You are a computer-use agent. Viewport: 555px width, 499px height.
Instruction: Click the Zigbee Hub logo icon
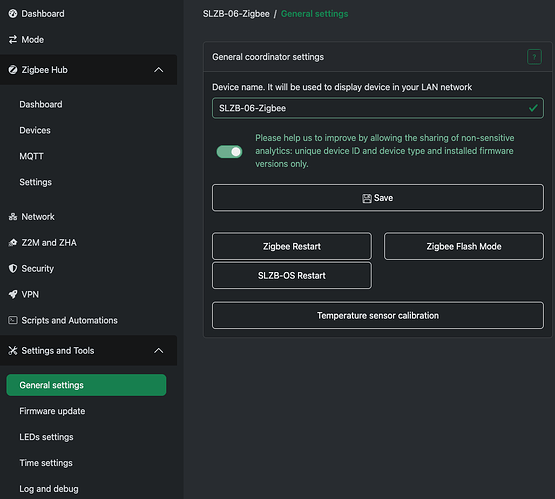coord(13,70)
